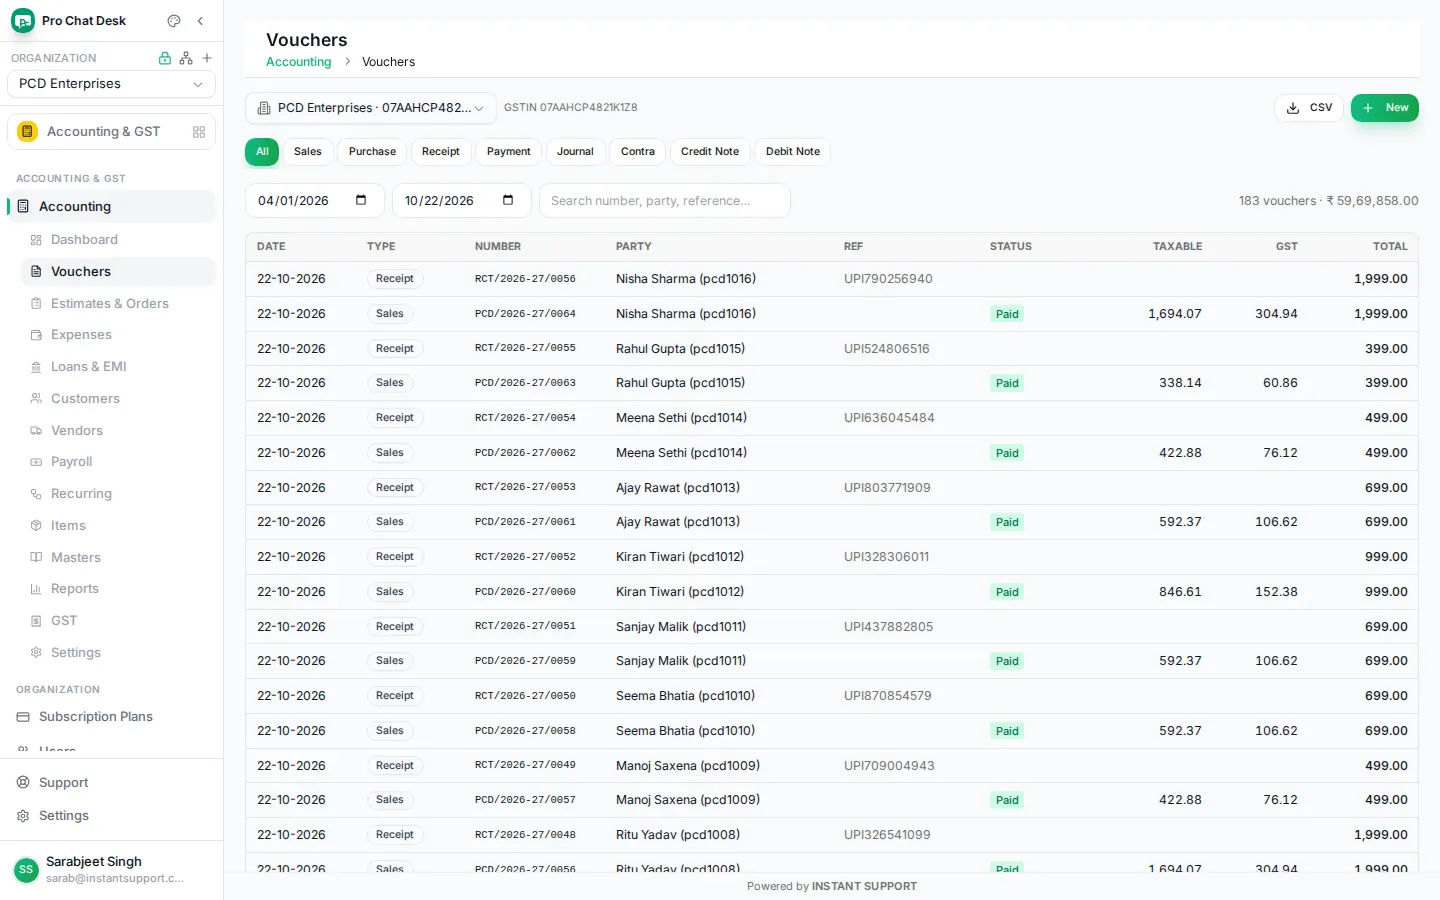Image resolution: width=1440 pixels, height=900 pixels.
Task: Switch to the Credit Note tab
Action: (710, 152)
